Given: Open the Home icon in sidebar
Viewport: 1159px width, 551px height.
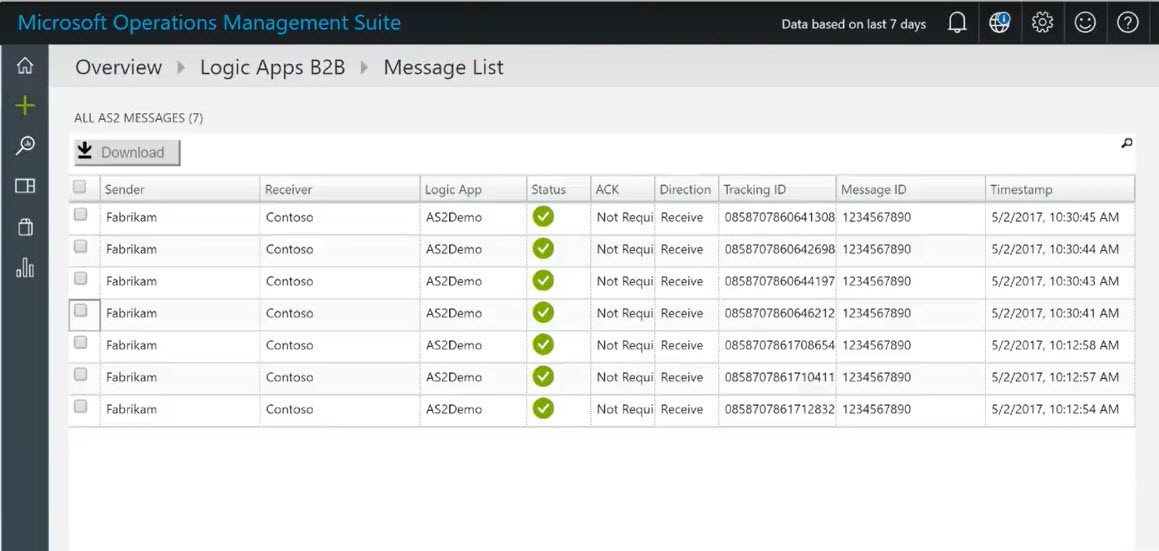Looking at the screenshot, I should pyautogui.click(x=24, y=66).
